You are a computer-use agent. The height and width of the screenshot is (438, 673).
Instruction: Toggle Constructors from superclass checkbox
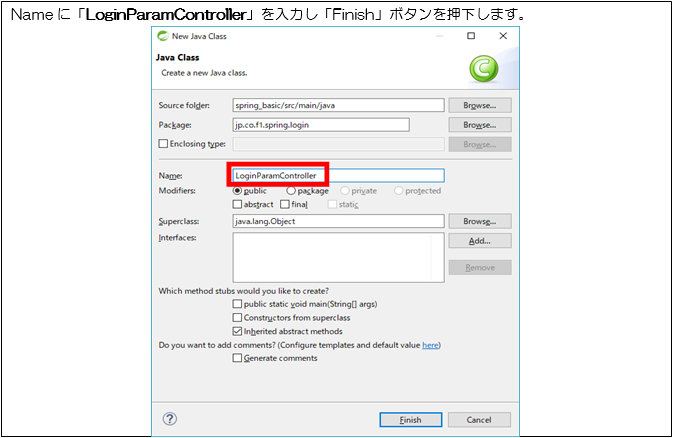[237, 317]
